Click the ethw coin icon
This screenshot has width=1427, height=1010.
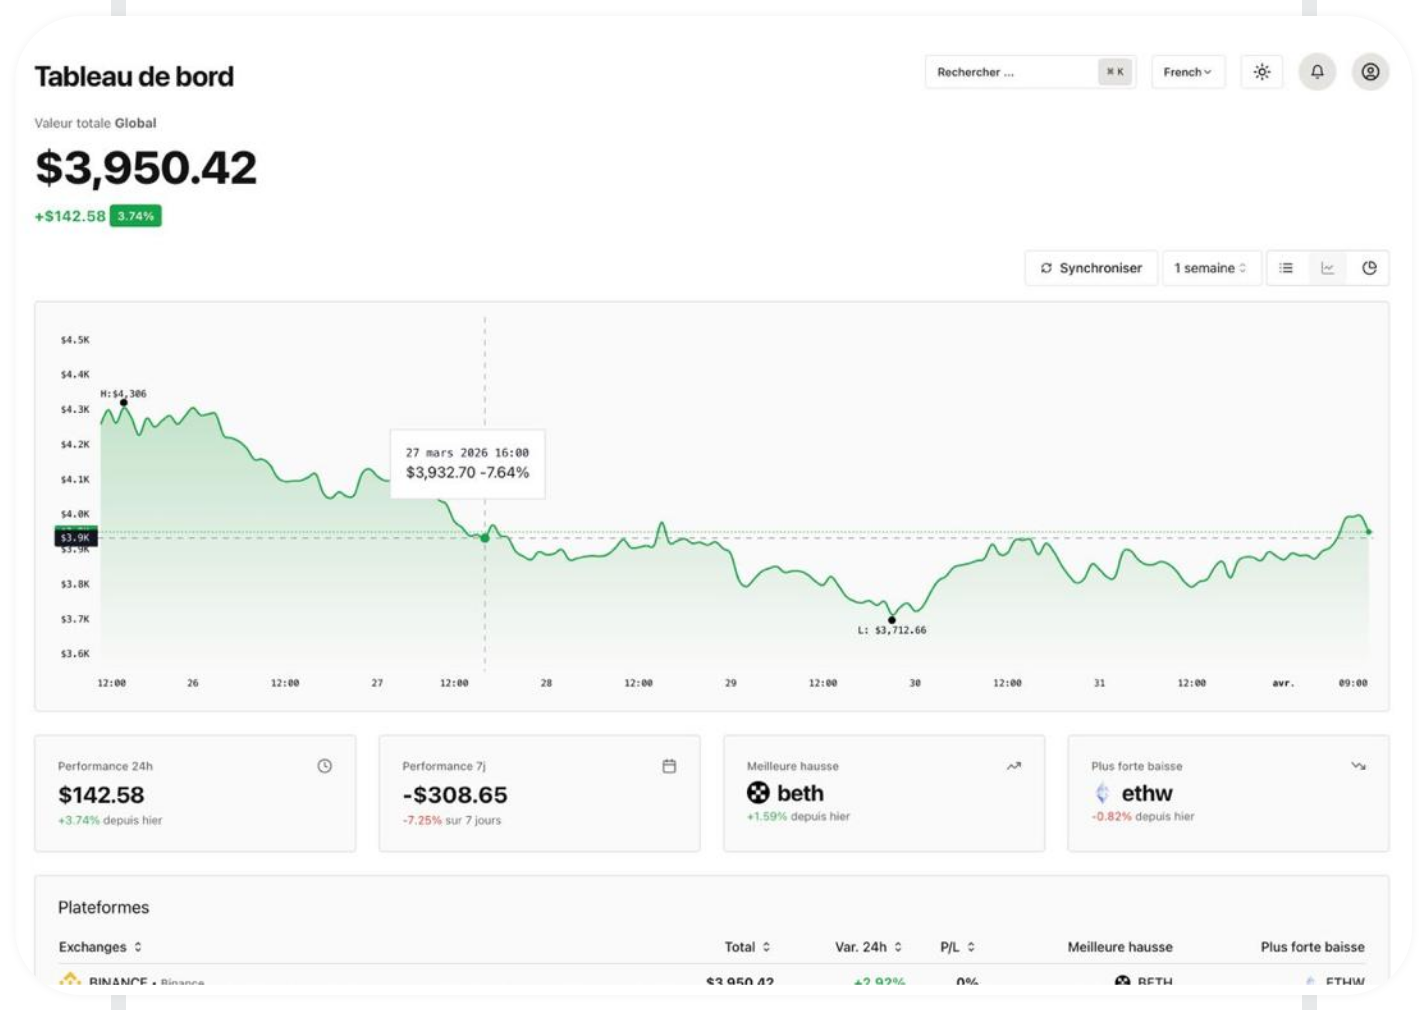[1102, 793]
